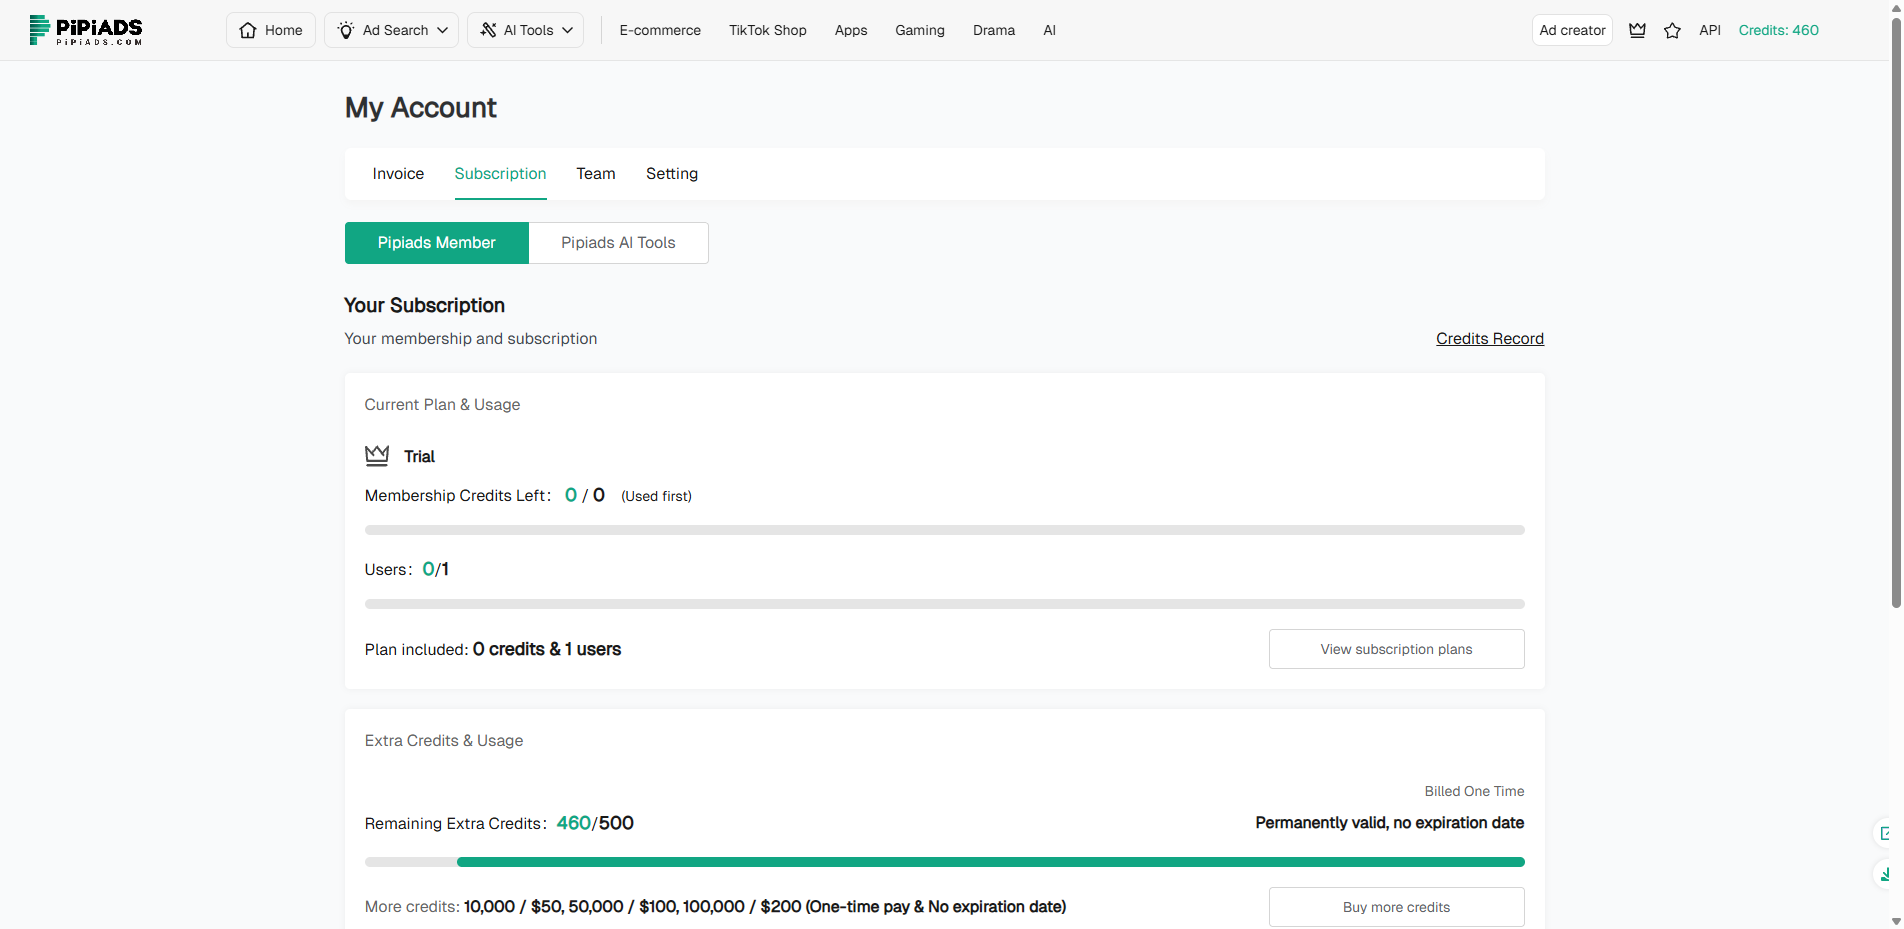Click the Home house icon
The width and height of the screenshot is (1904, 929).
248,30
